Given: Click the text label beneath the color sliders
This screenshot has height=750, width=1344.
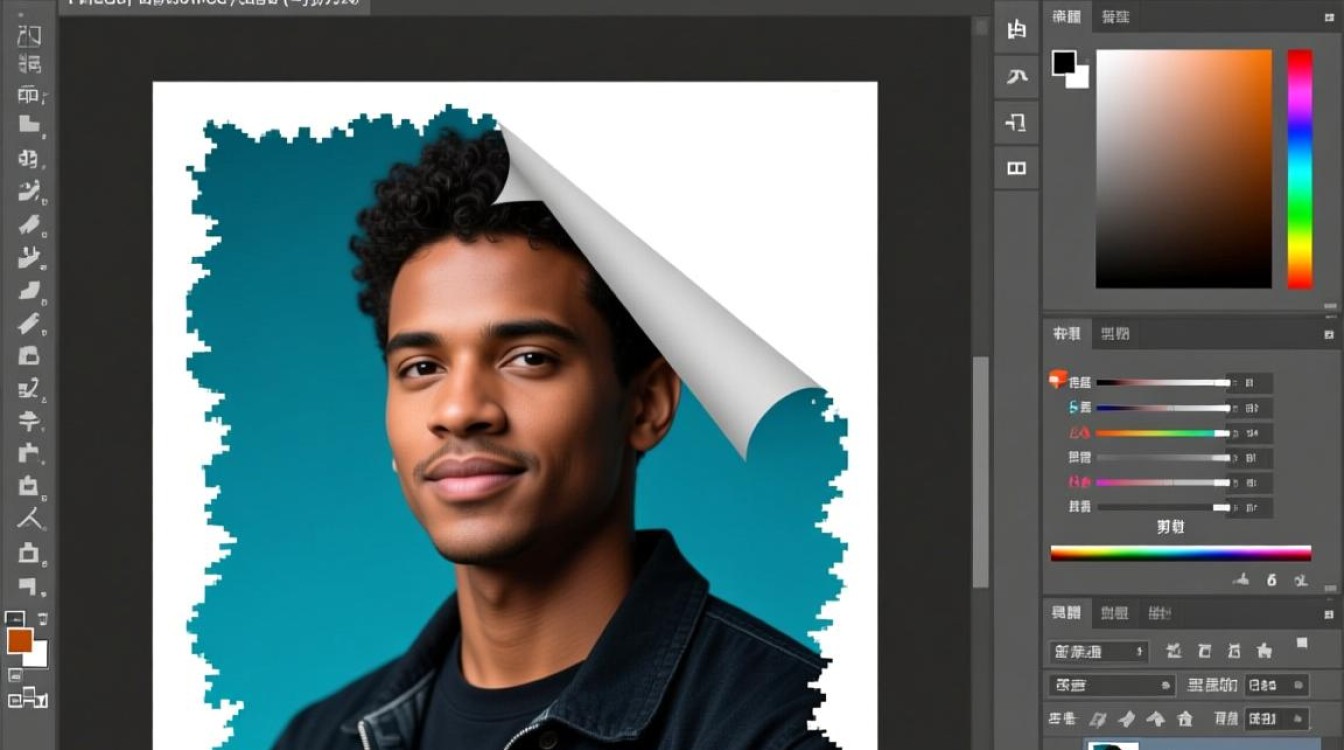Looking at the screenshot, I should pyautogui.click(x=1170, y=527).
